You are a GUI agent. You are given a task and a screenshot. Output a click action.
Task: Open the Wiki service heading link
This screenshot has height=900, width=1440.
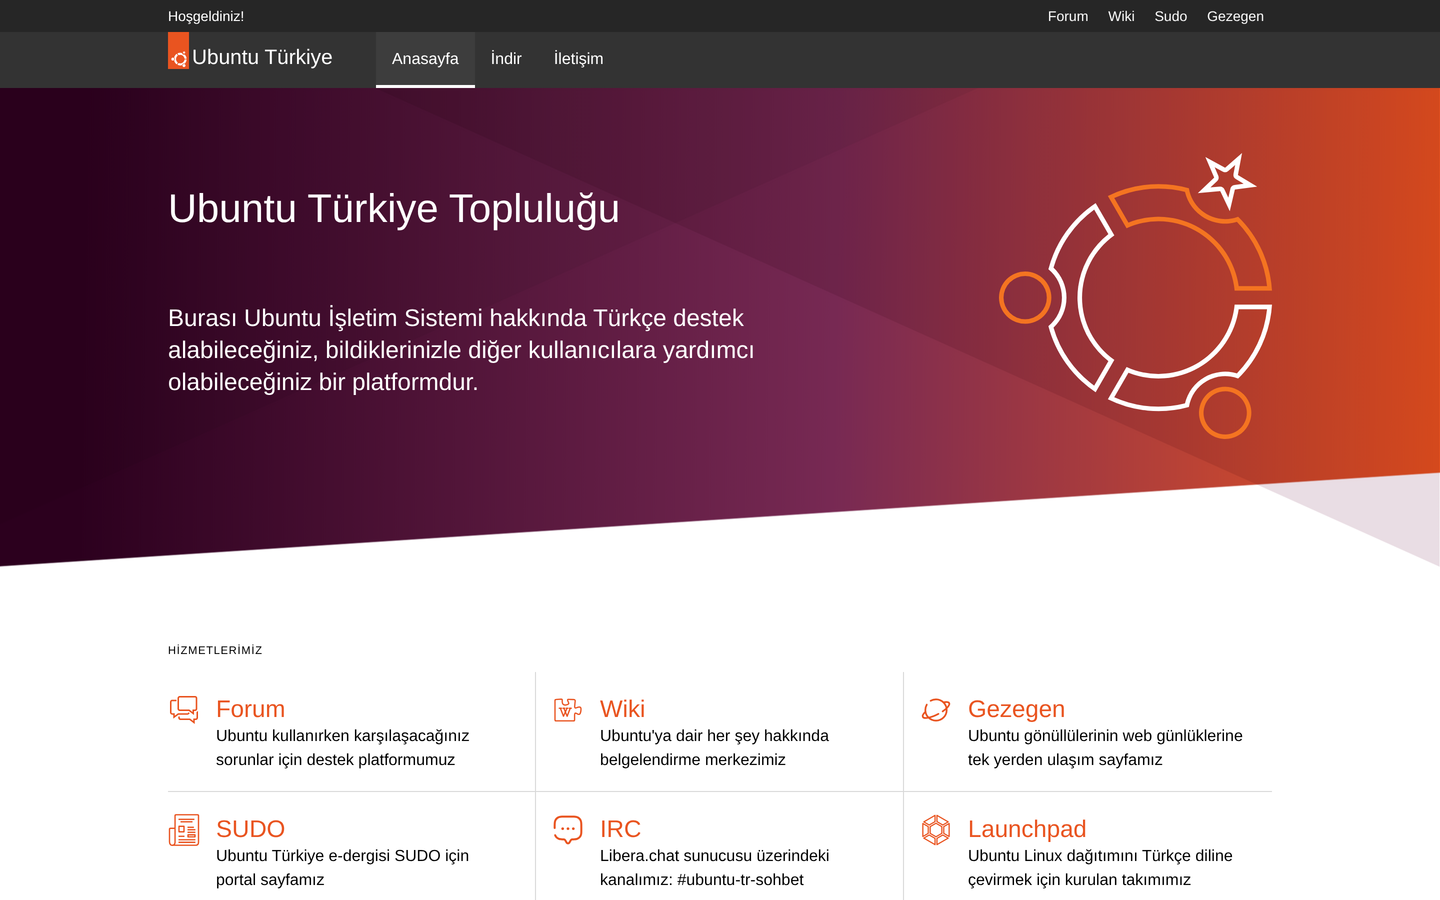tap(622, 709)
